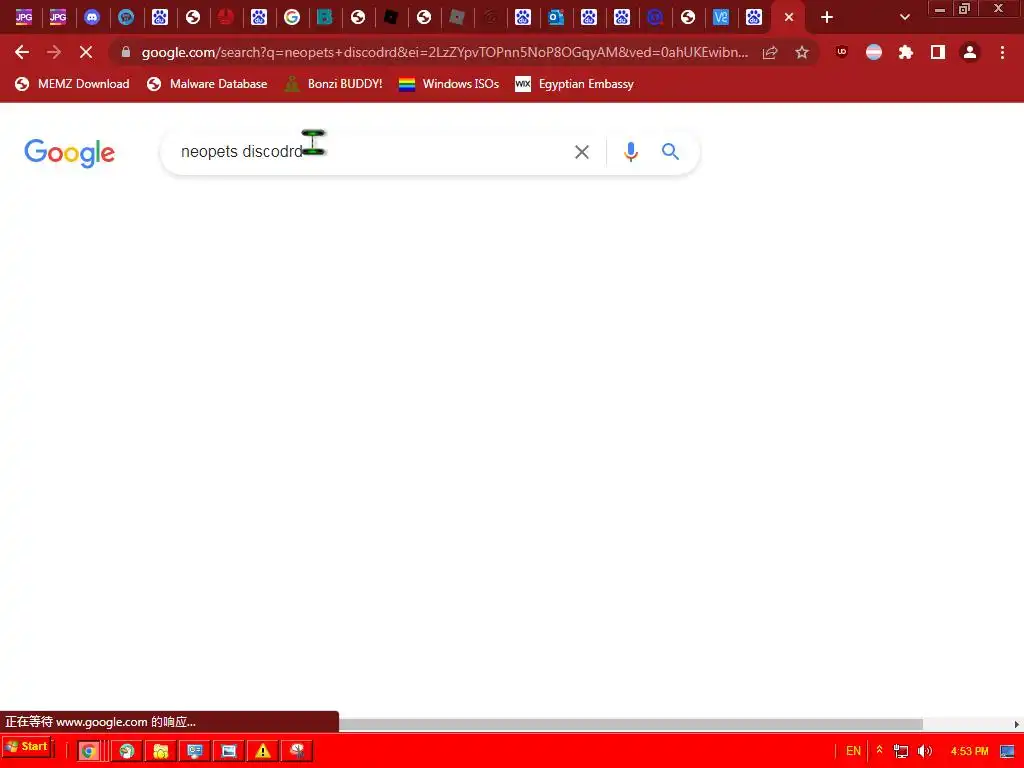The height and width of the screenshot is (768, 1024).
Task: Click the yellow warning triangle taskbar icon
Action: [263, 751]
